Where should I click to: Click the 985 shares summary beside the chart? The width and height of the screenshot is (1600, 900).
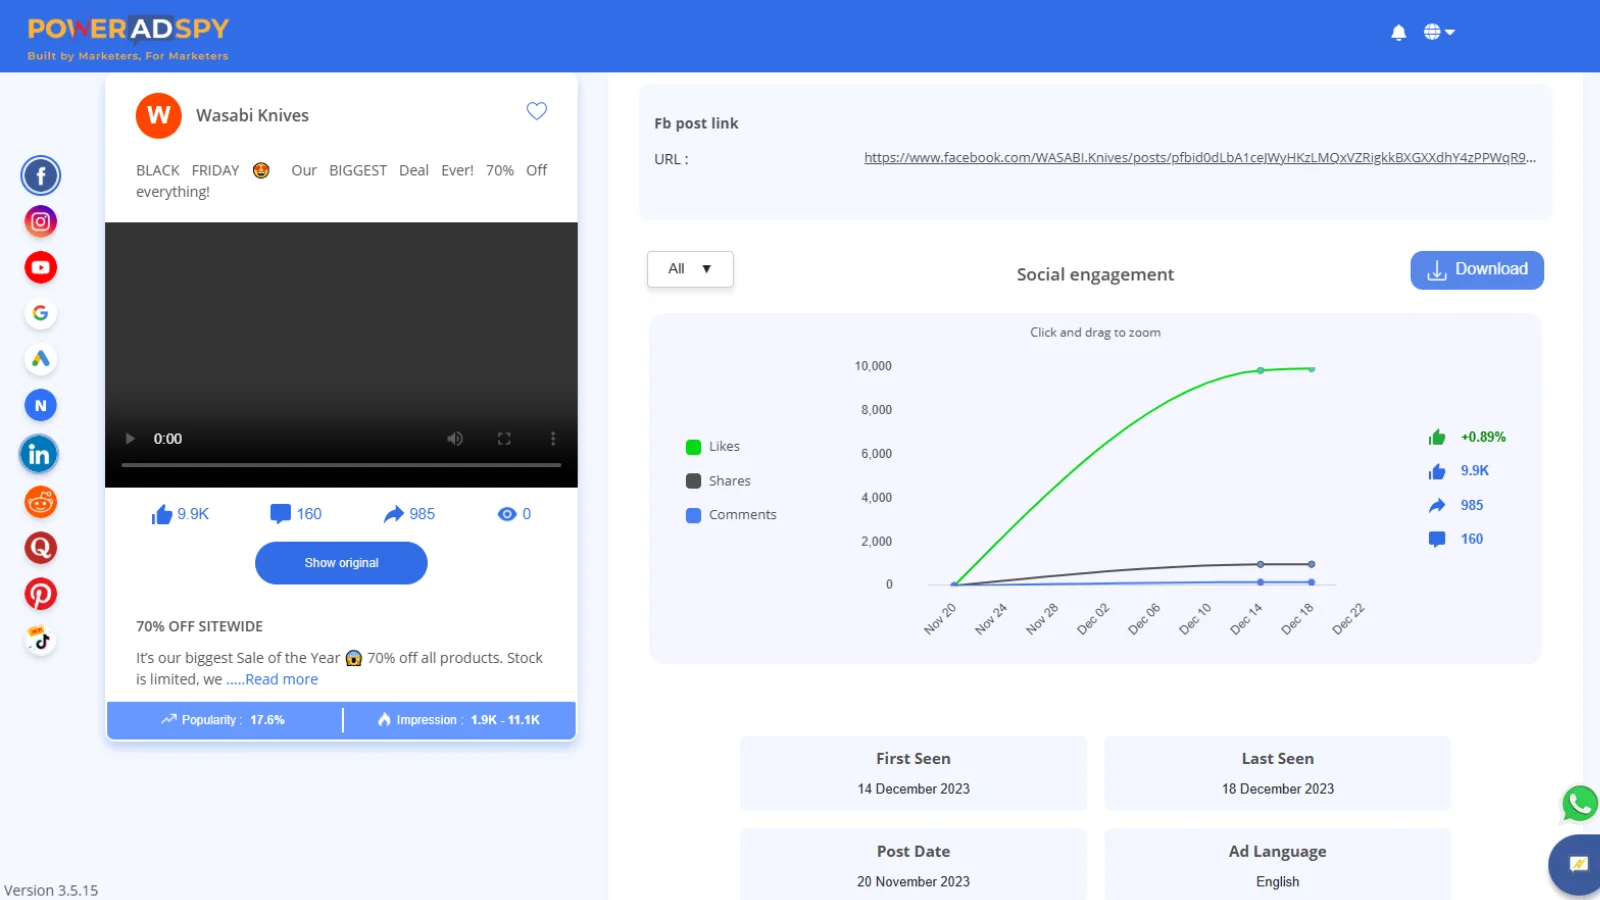tap(1456, 505)
